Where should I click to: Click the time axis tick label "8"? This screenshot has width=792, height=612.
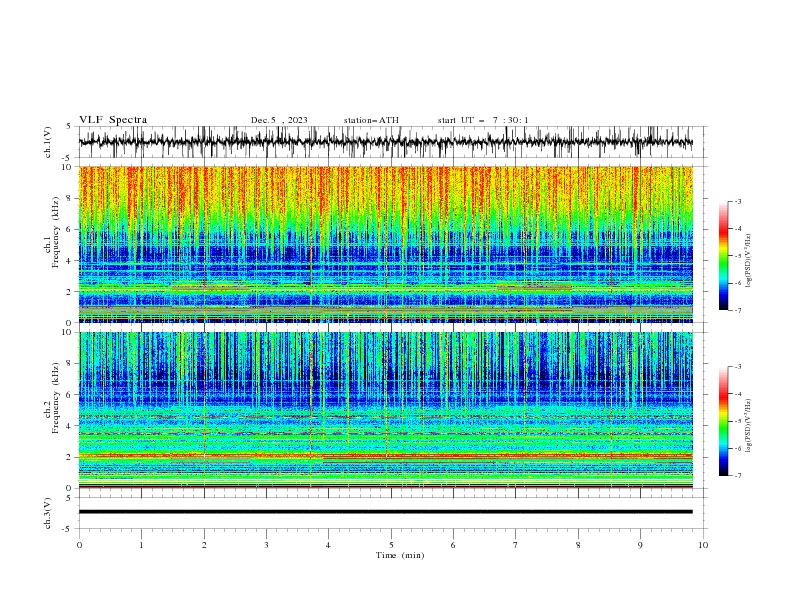coord(578,545)
